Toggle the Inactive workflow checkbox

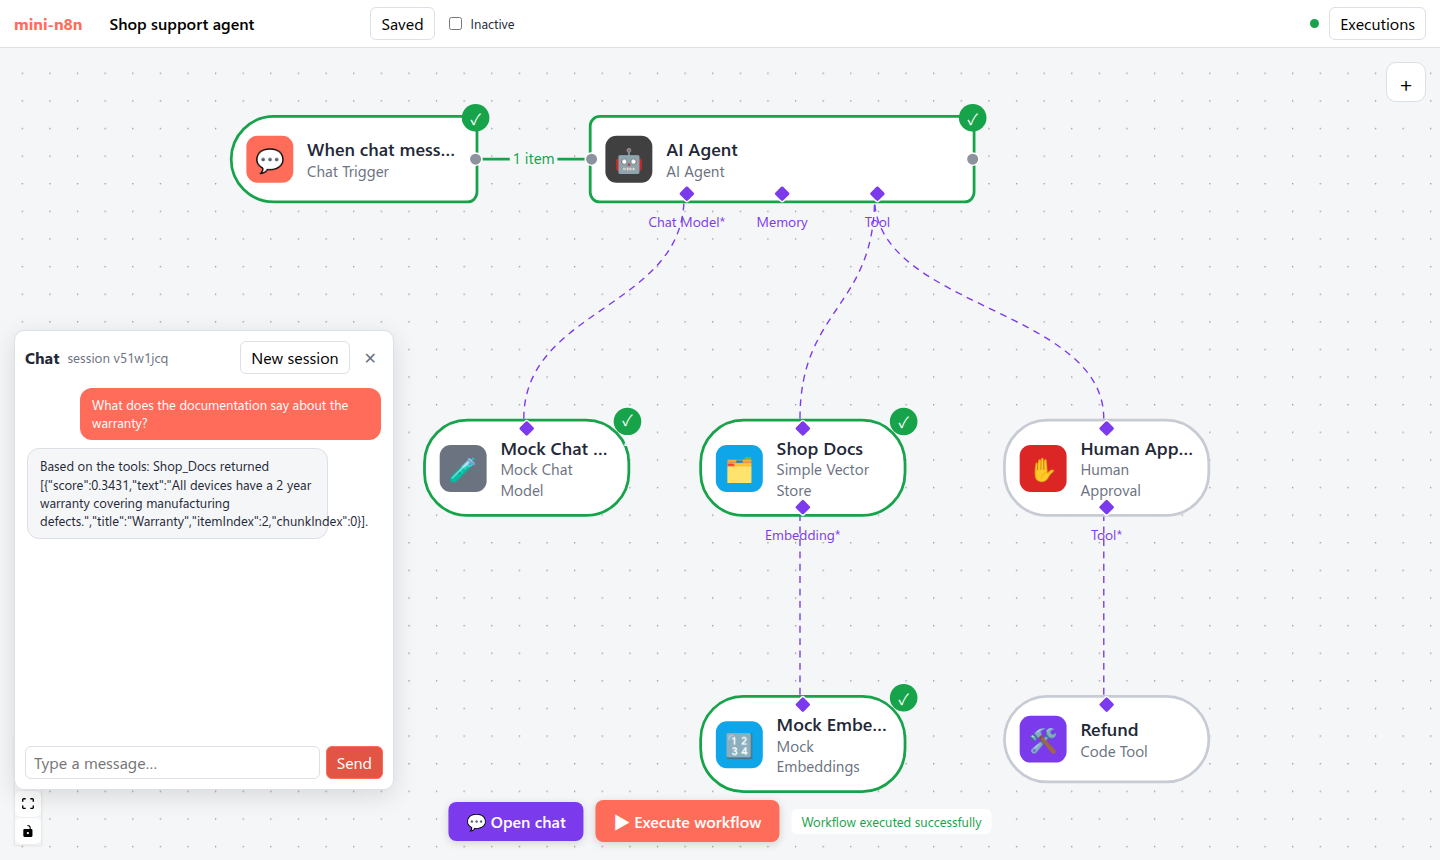click(456, 23)
